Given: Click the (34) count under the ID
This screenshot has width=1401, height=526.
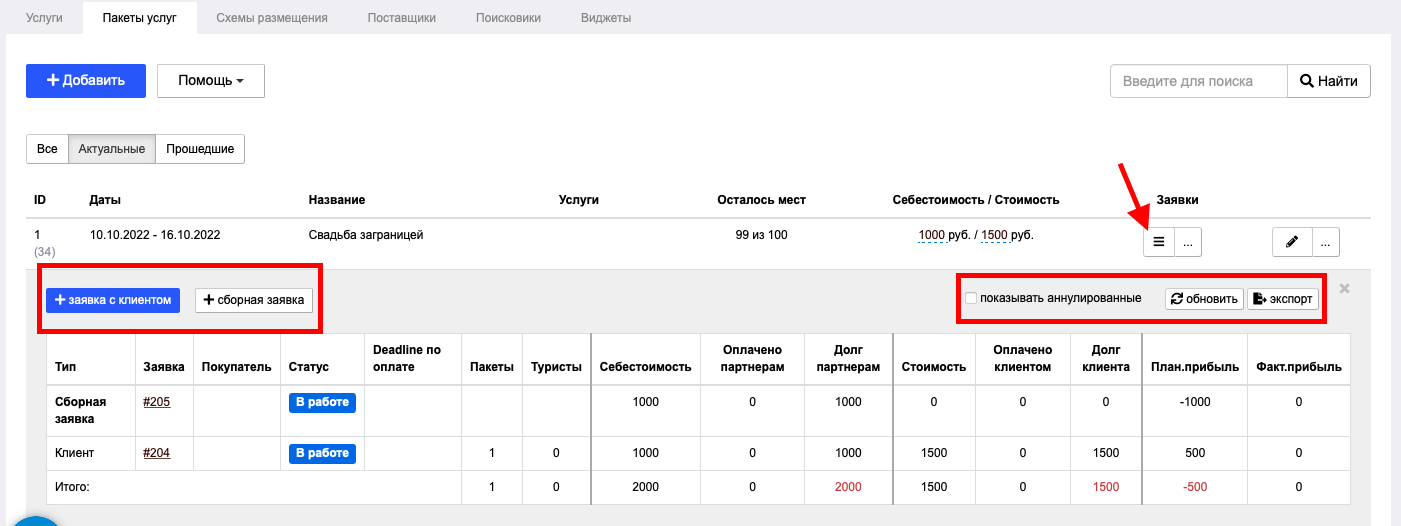Looking at the screenshot, I should tap(43, 251).
